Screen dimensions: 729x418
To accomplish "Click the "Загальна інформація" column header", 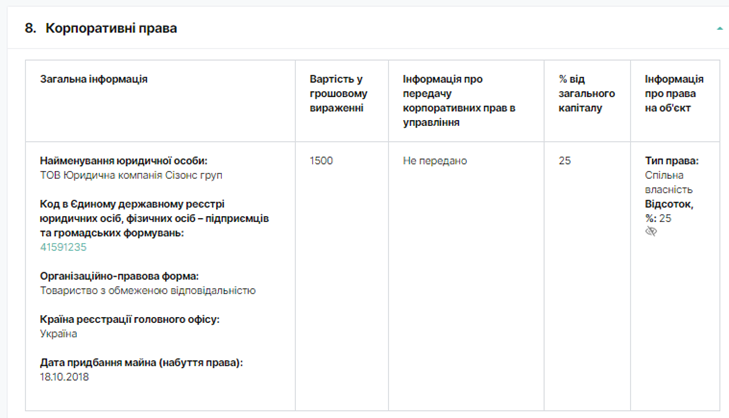I will pyautogui.click(x=94, y=79).
